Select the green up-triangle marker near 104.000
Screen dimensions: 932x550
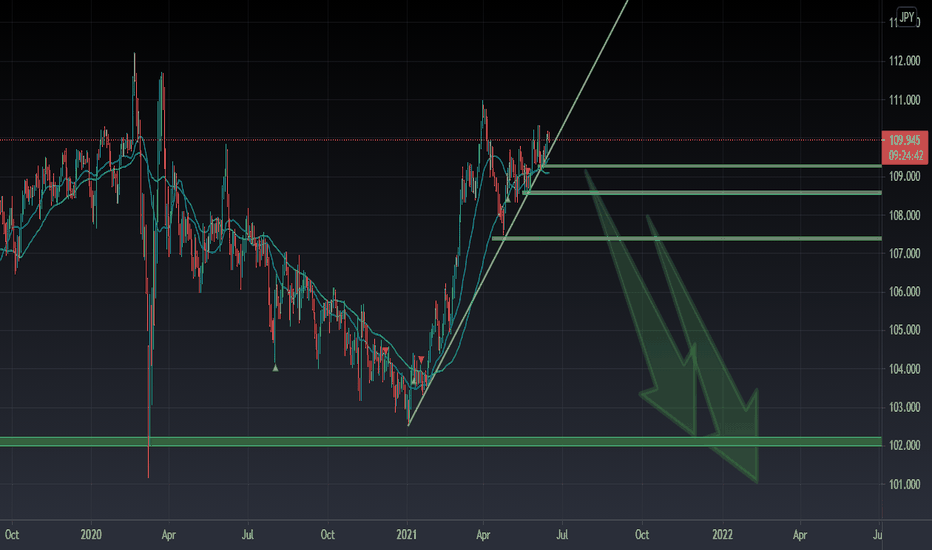(x=275, y=368)
